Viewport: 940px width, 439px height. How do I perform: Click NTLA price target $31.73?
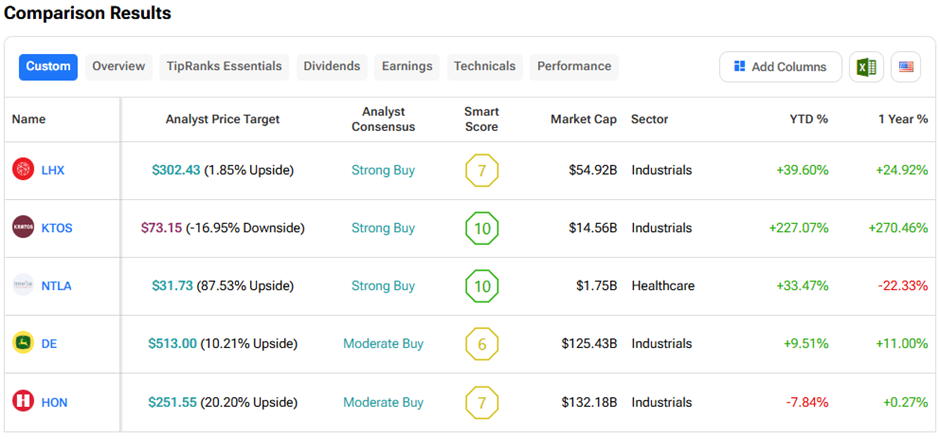(x=173, y=286)
